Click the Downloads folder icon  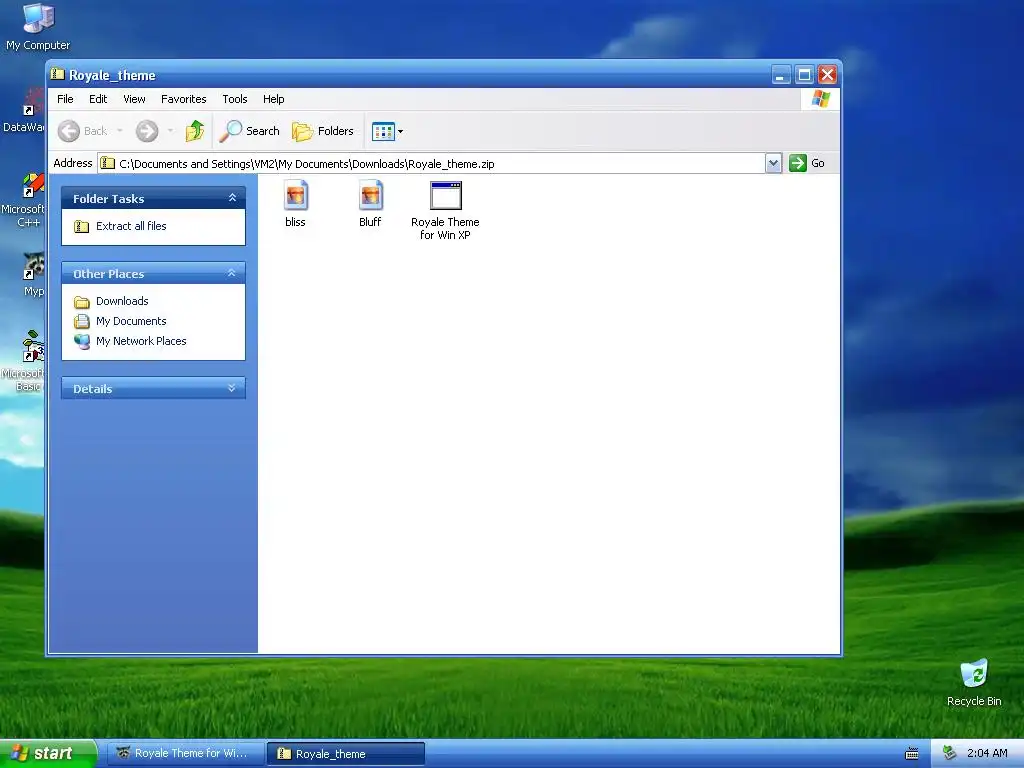[82, 302]
